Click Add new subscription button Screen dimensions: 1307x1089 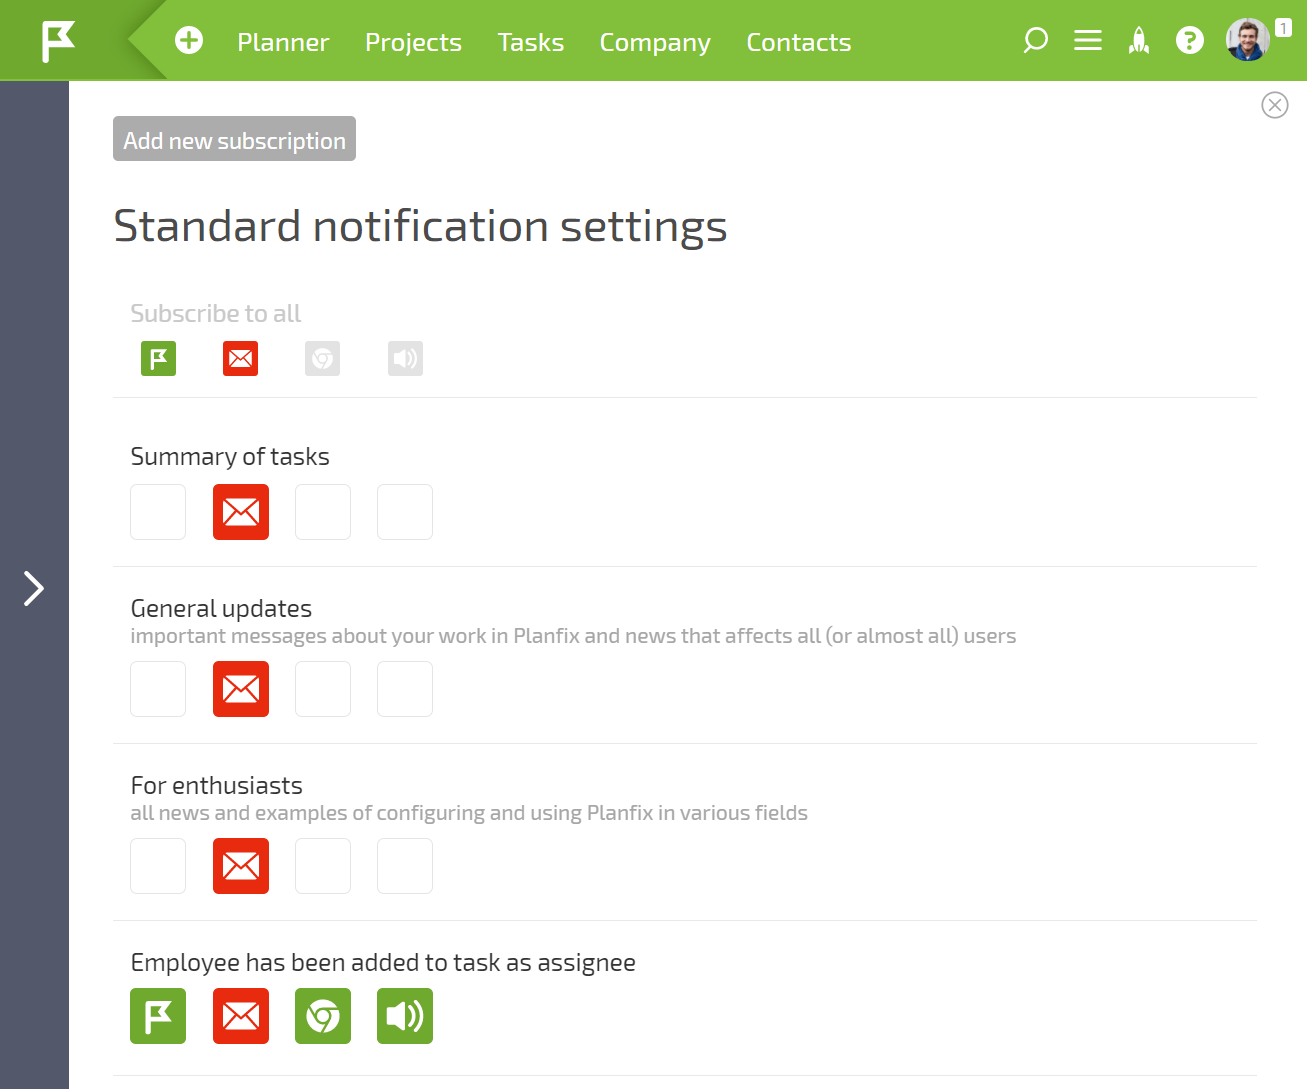tap(234, 139)
